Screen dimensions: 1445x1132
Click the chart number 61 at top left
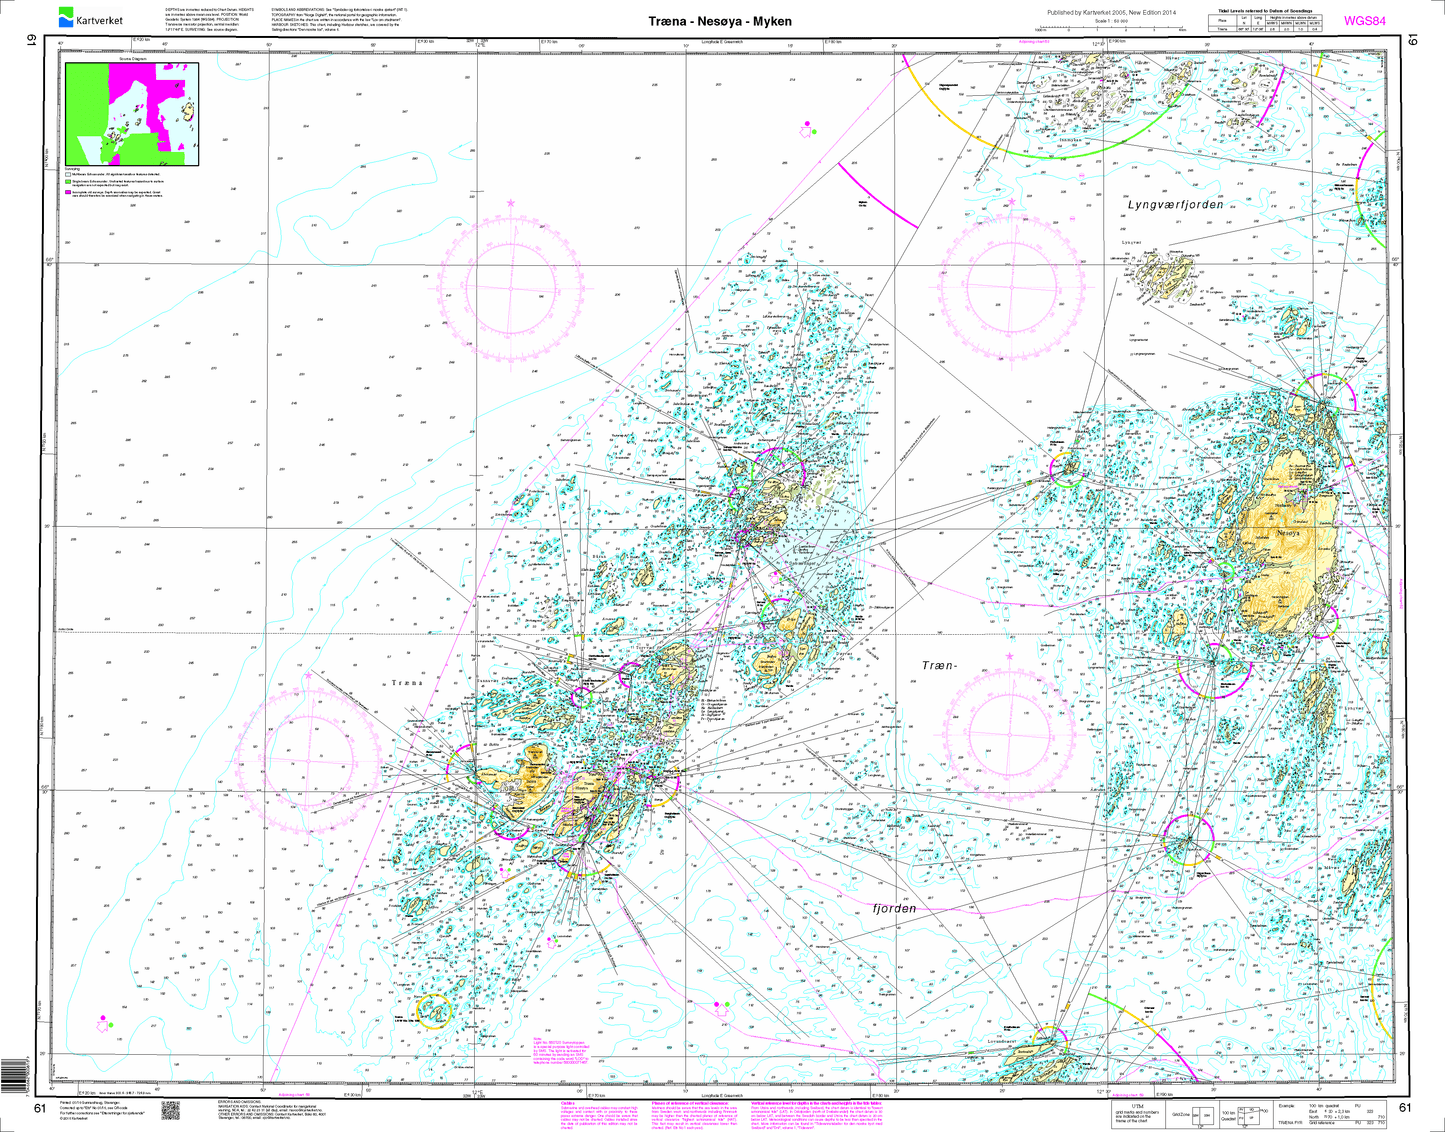pos(32,40)
